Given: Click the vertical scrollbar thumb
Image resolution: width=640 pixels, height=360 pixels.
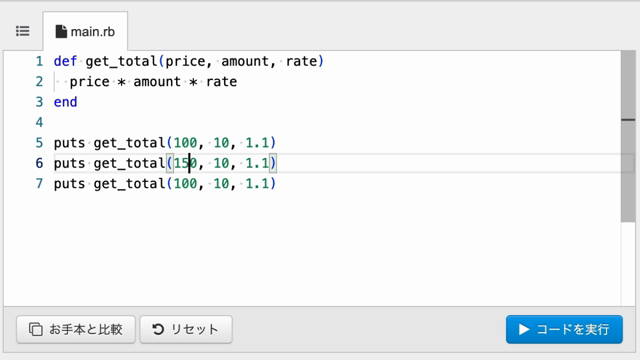Looking at the screenshot, I should point(628,137).
